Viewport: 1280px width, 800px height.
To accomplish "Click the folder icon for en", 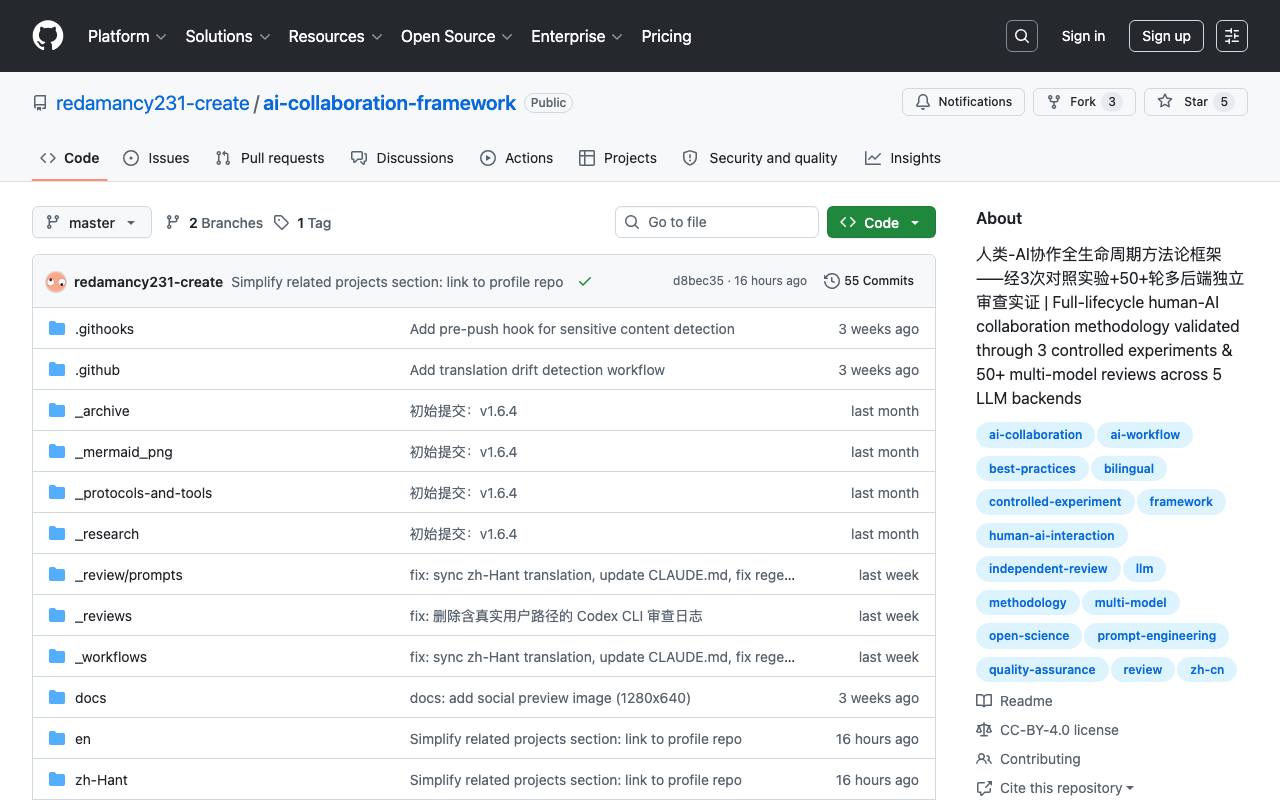I will [x=57, y=739].
